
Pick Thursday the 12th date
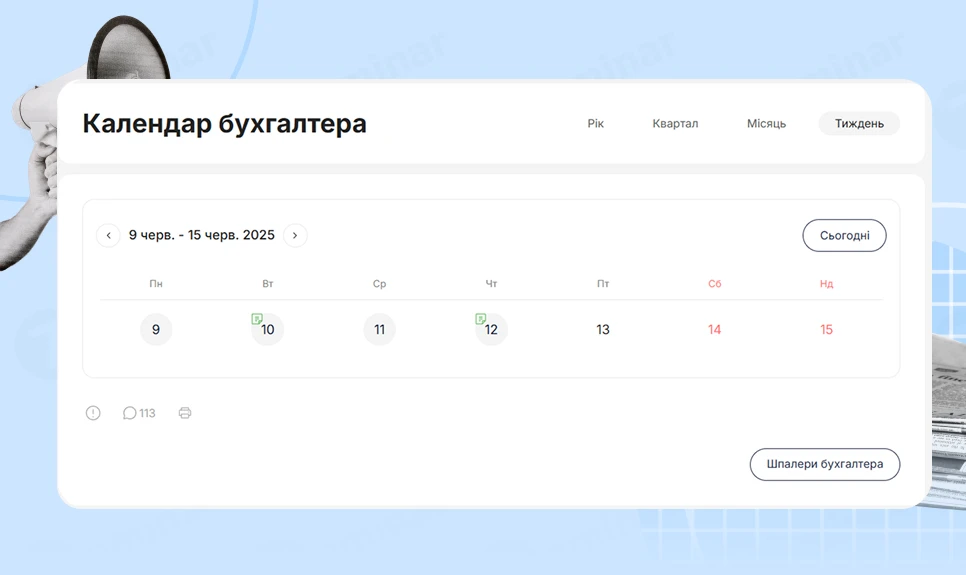point(492,331)
